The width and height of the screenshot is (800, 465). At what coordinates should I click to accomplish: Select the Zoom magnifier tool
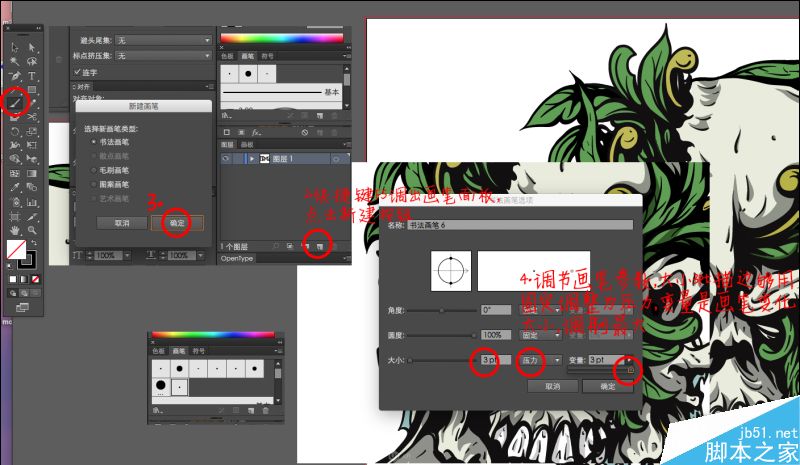tap(32, 230)
